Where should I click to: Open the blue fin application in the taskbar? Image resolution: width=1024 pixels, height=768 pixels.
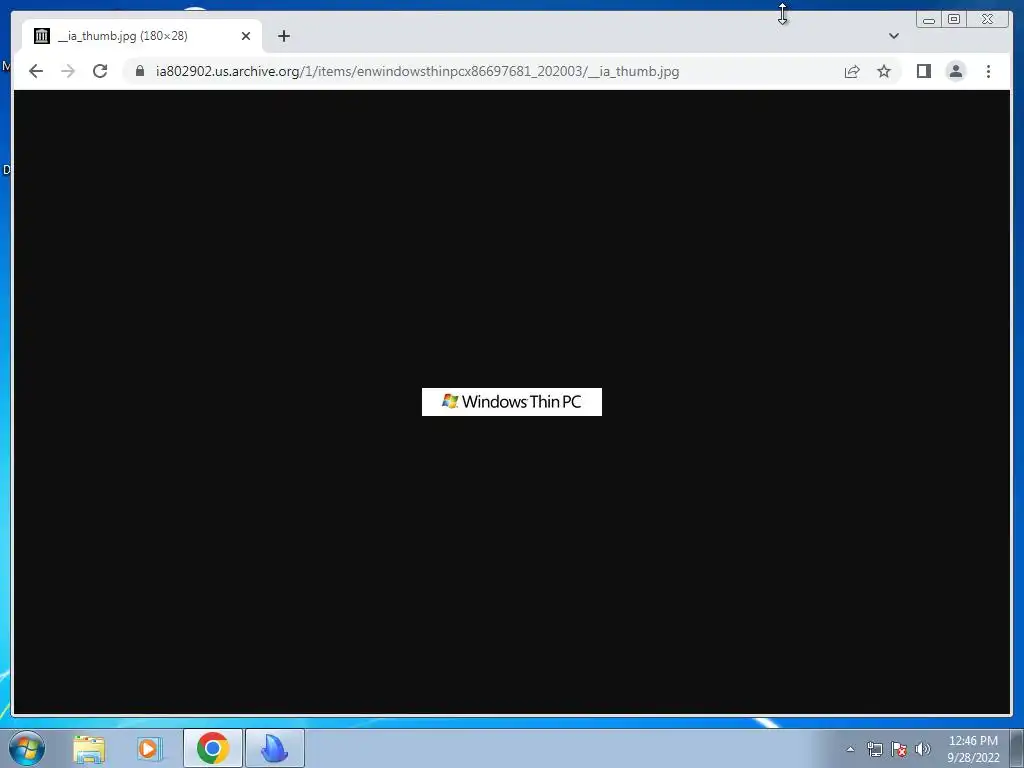pyautogui.click(x=274, y=748)
